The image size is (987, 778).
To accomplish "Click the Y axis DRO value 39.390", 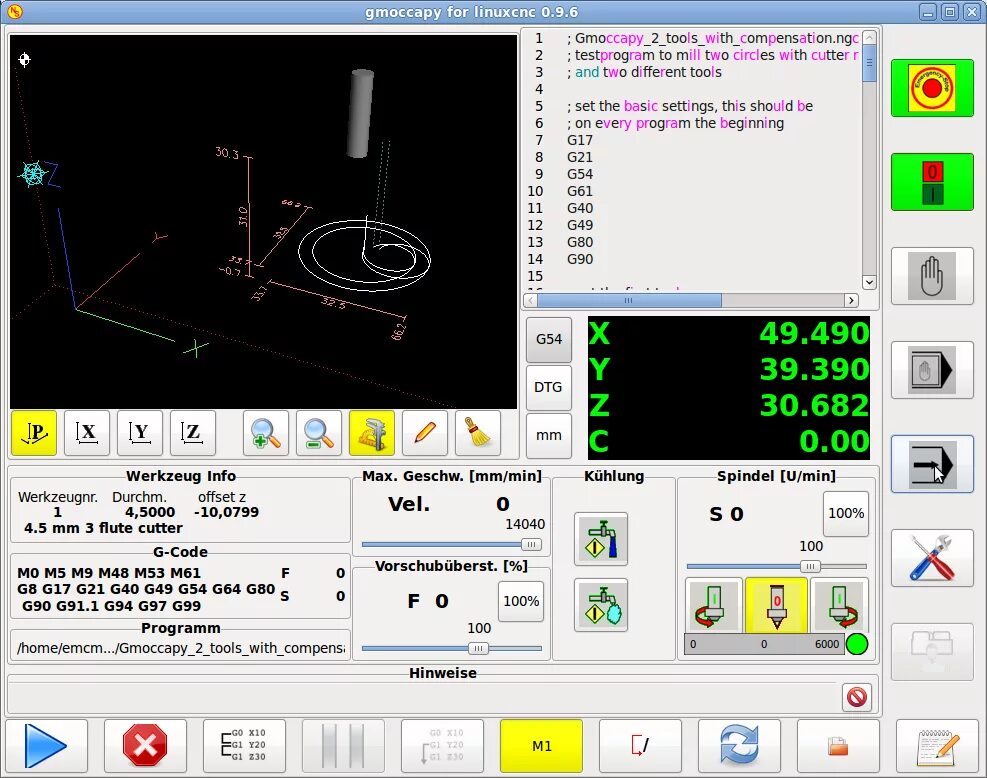I will click(x=814, y=369).
